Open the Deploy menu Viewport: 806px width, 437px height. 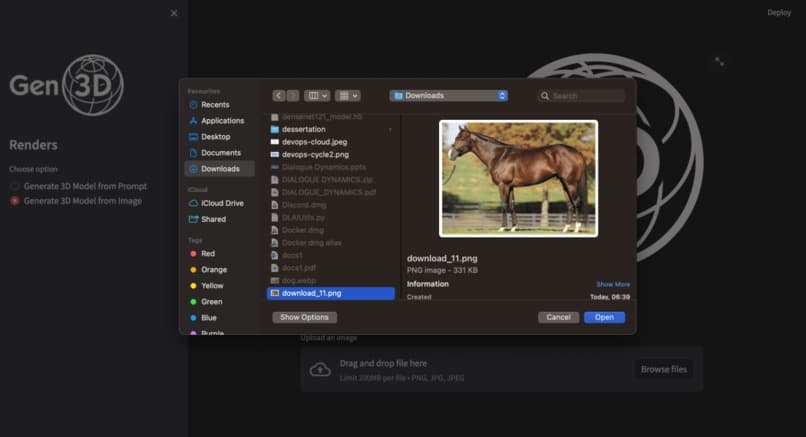779,13
